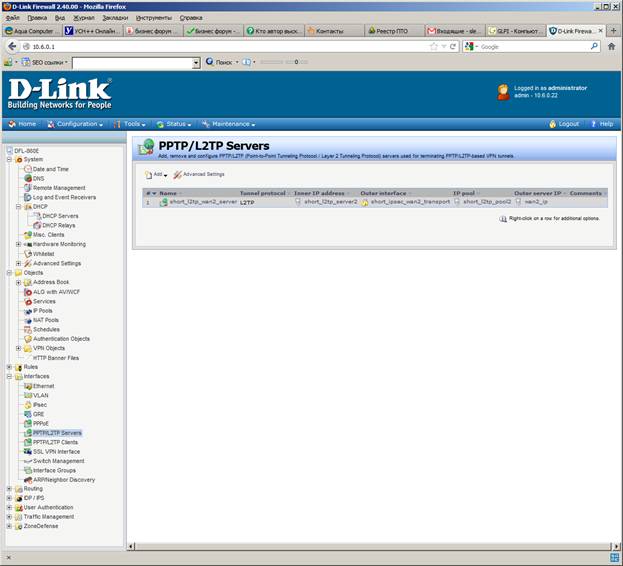Expand the VPN Objects node
The width and height of the screenshot is (623, 566).
point(19,348)
